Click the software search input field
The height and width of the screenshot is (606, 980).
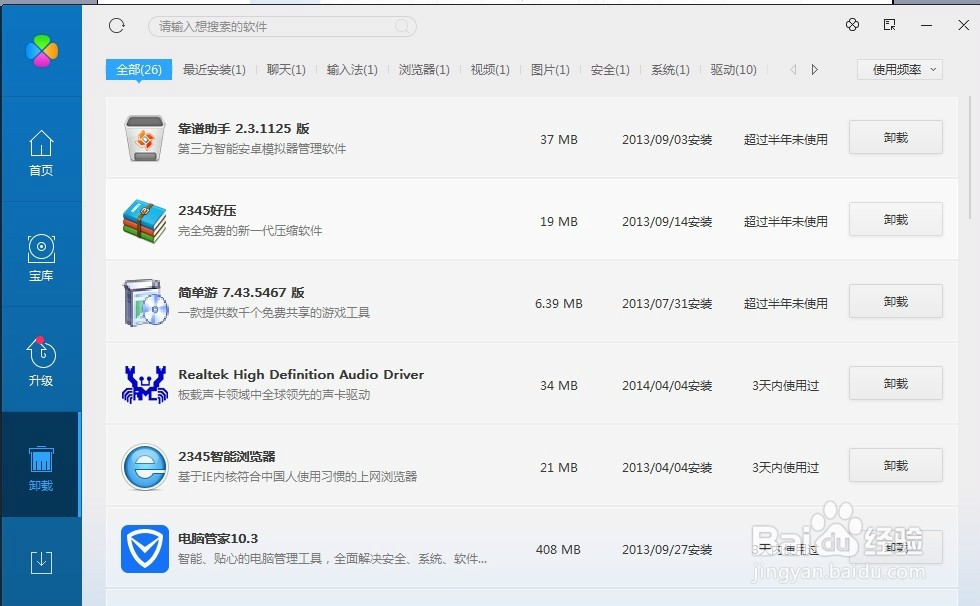pyautogui.click(x=282, y=26)
